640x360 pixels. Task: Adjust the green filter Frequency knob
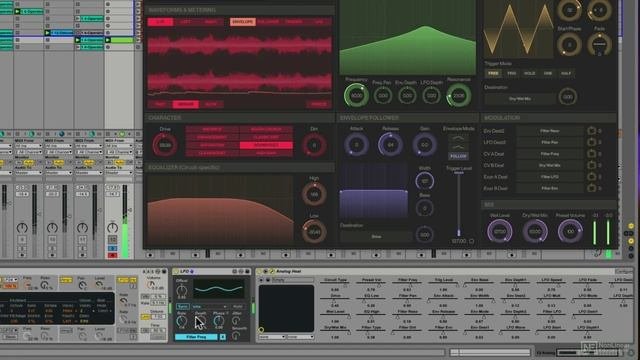point(356,96)
